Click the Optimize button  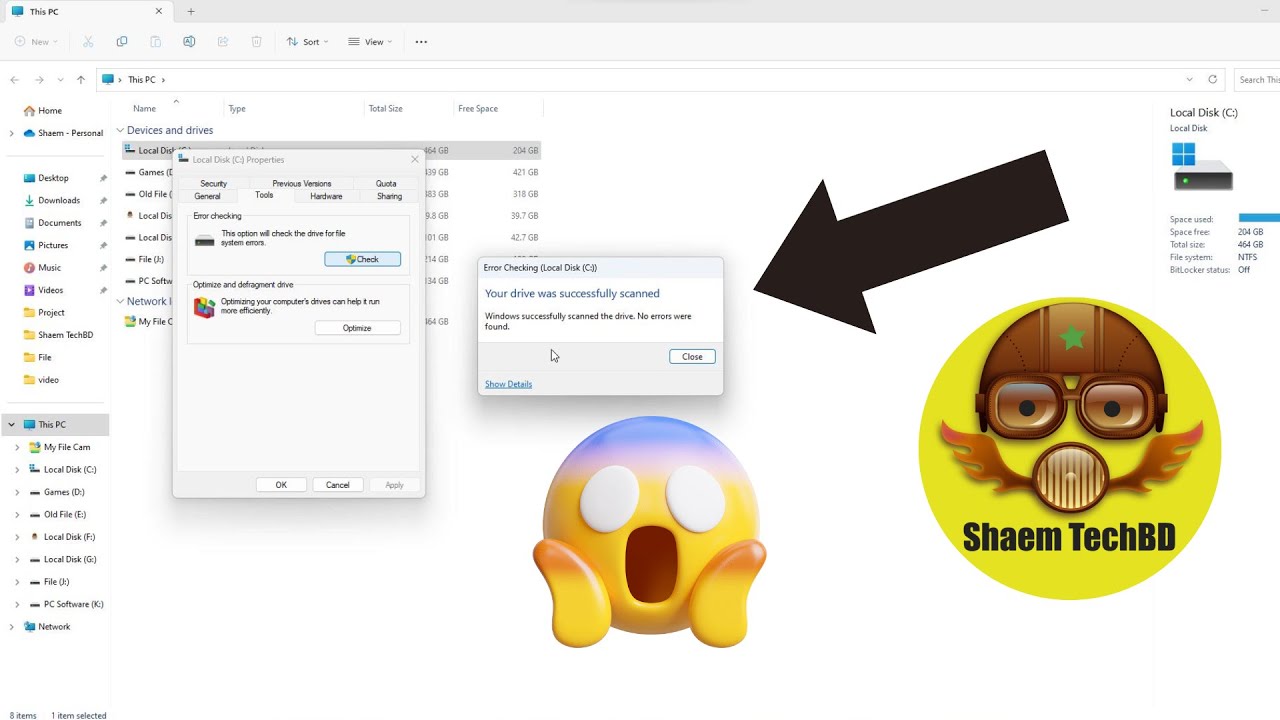[x=357, y=328]
